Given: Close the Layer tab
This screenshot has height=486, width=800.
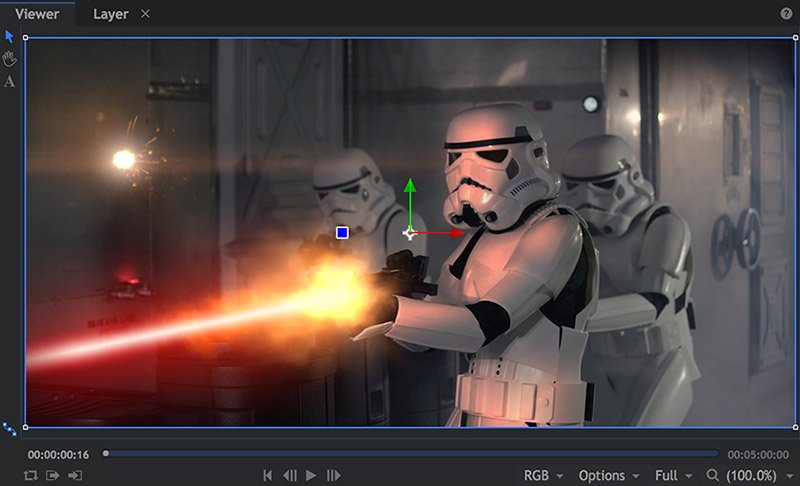Looking at the screenshot, I should (x=145, y=14).
